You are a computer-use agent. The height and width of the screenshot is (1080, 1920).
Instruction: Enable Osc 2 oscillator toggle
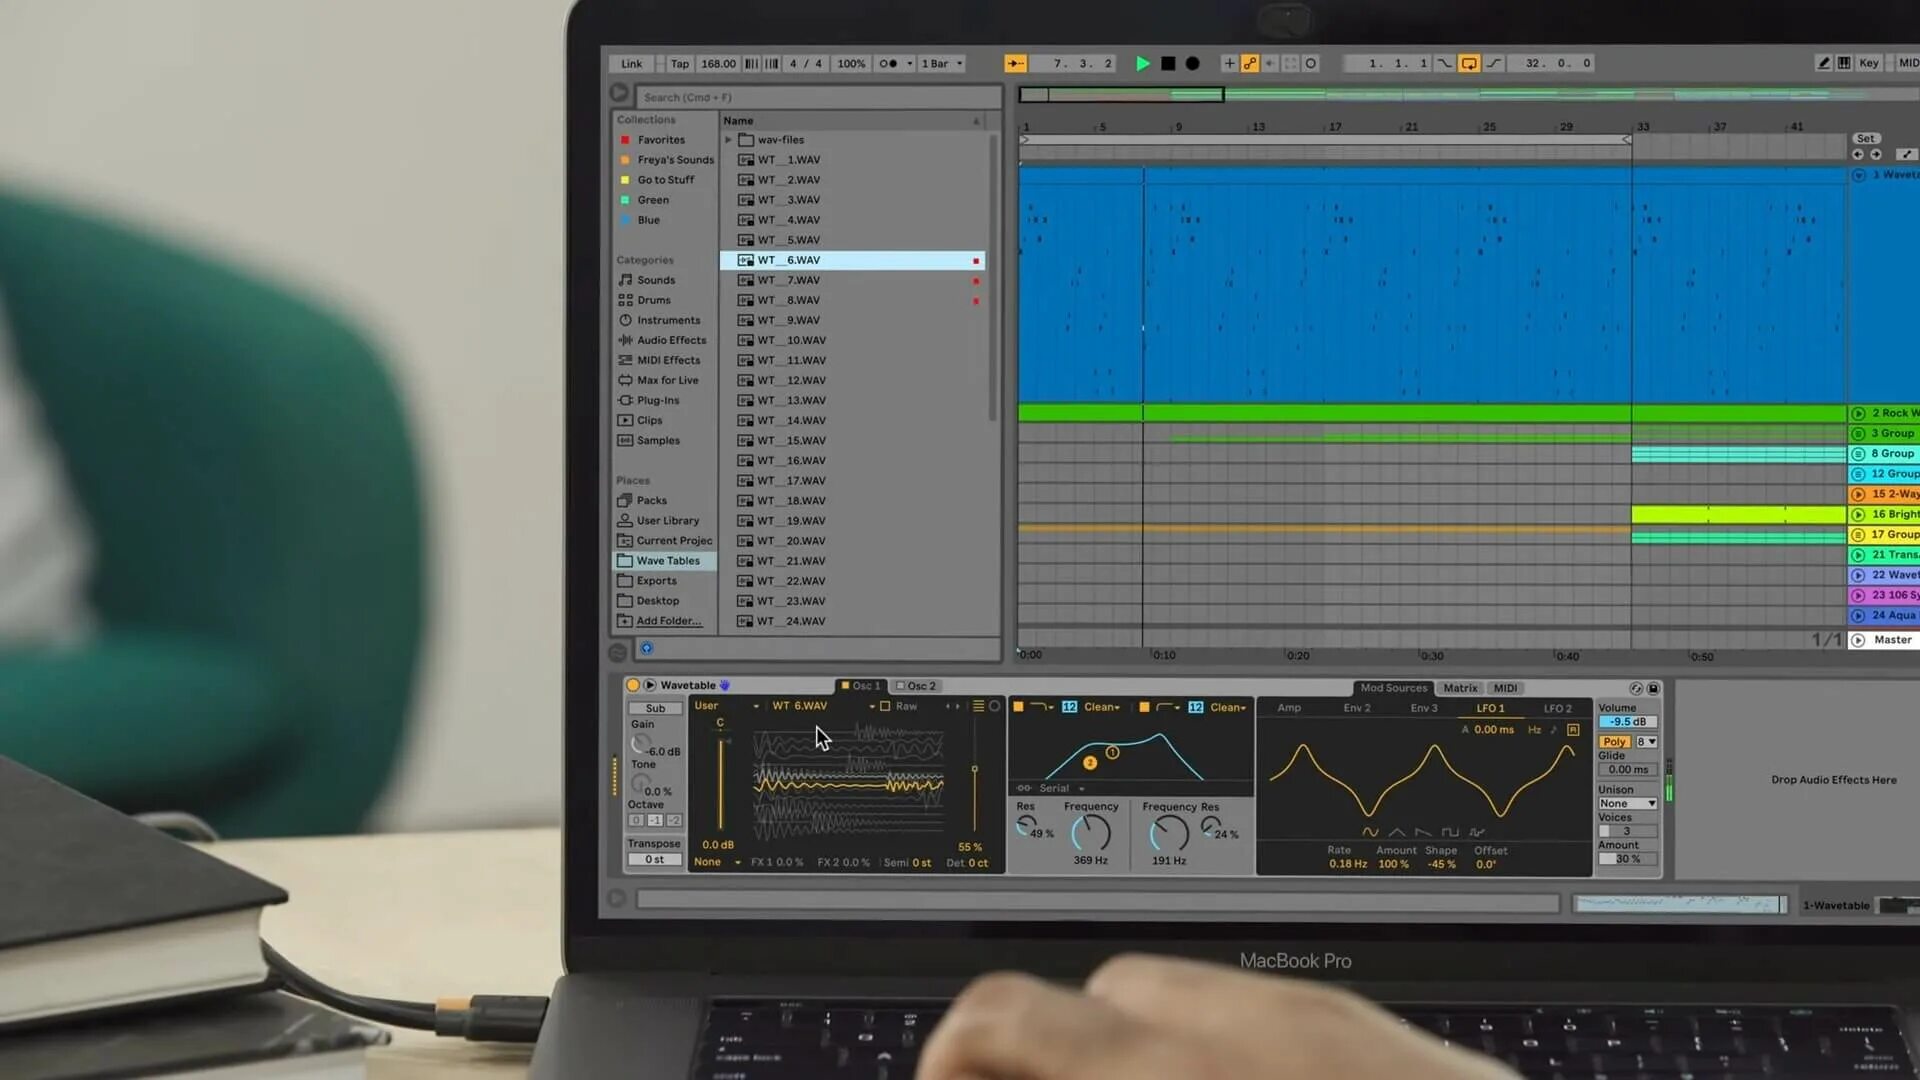tap(900, 686)
